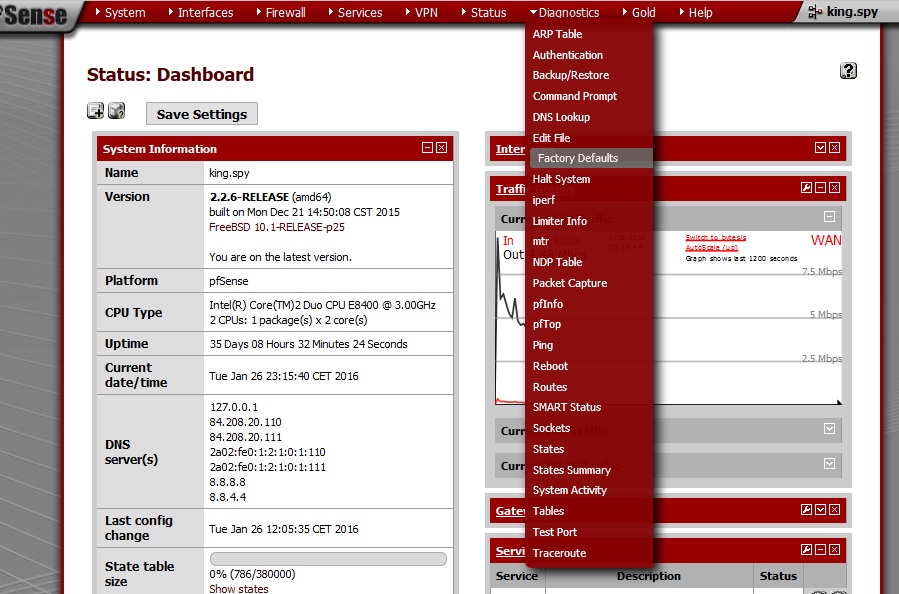The height and width of the screenshot is (594, 899).
Task: Configure Traffic Graphs widget with wrench icon
Action: click(x=806, y=187)
